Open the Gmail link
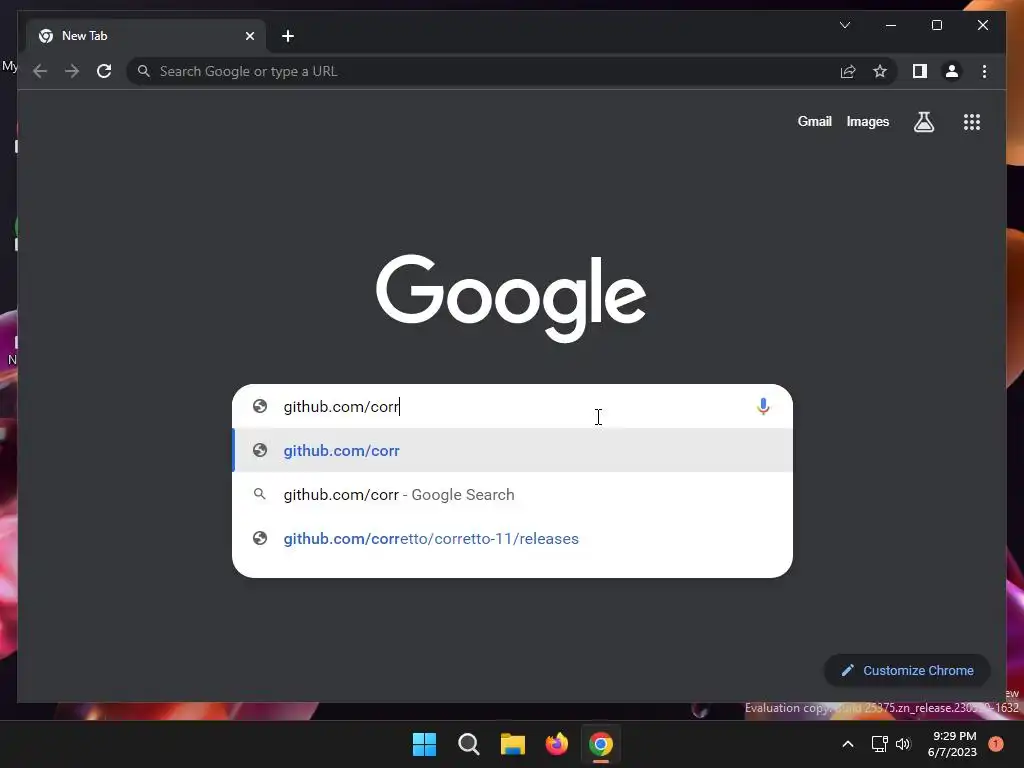This screenshot has height=768, width=1024. pyautogui.click(x=814, y=121)
